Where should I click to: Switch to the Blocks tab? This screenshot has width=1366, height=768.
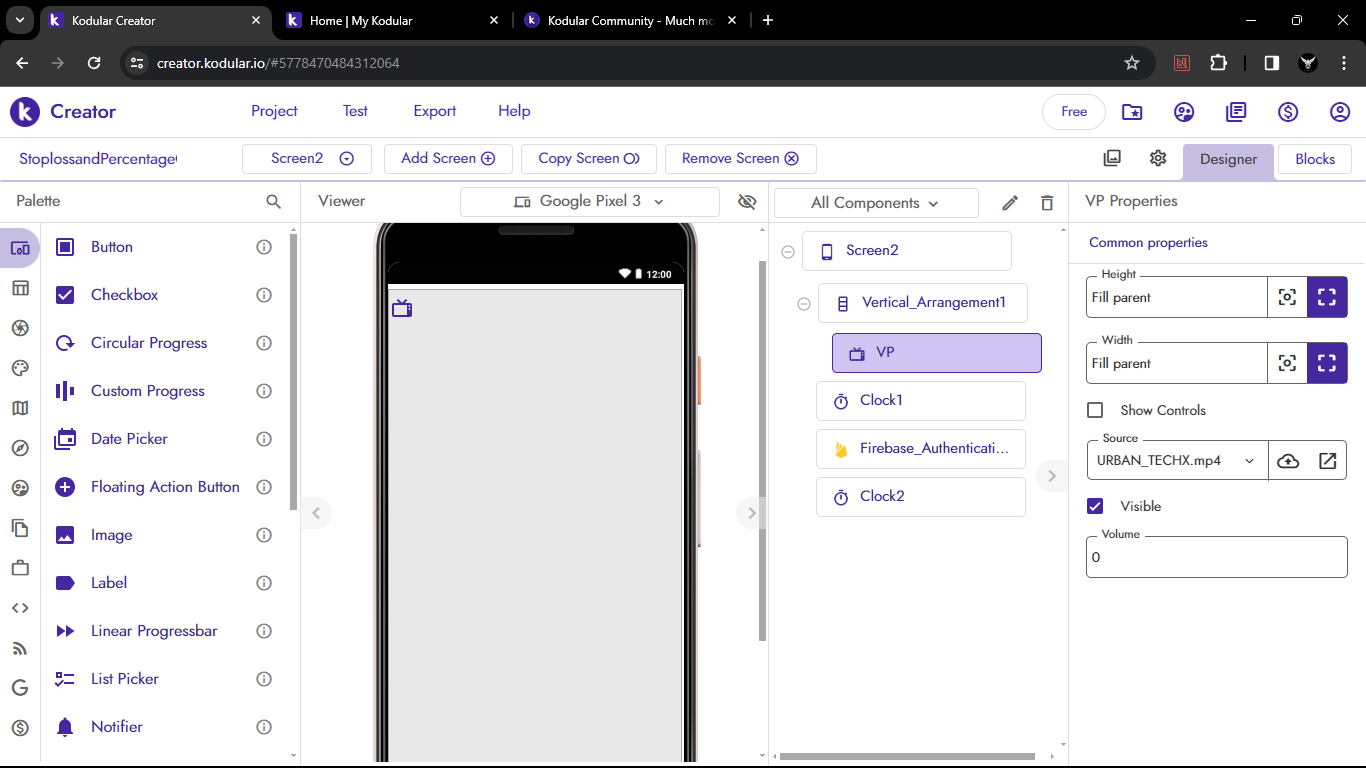click(1314, 159)
